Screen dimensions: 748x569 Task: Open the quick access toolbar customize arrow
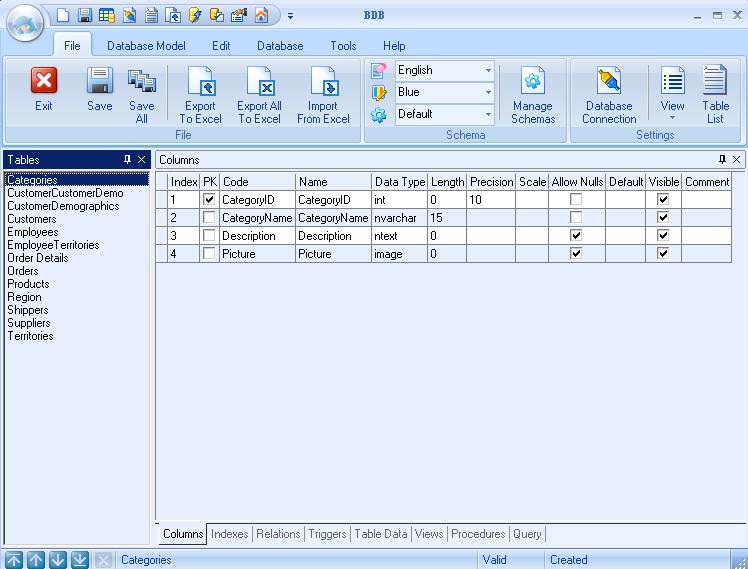pyautogui.click(x=290, y=16)
